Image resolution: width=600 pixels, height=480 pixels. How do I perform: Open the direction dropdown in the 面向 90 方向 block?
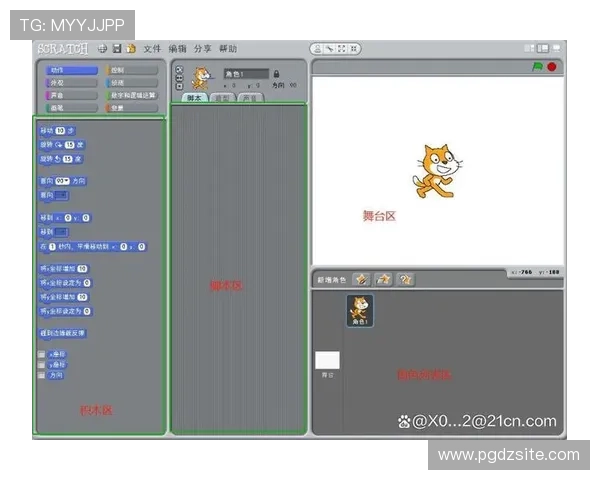tap(62, 181)
